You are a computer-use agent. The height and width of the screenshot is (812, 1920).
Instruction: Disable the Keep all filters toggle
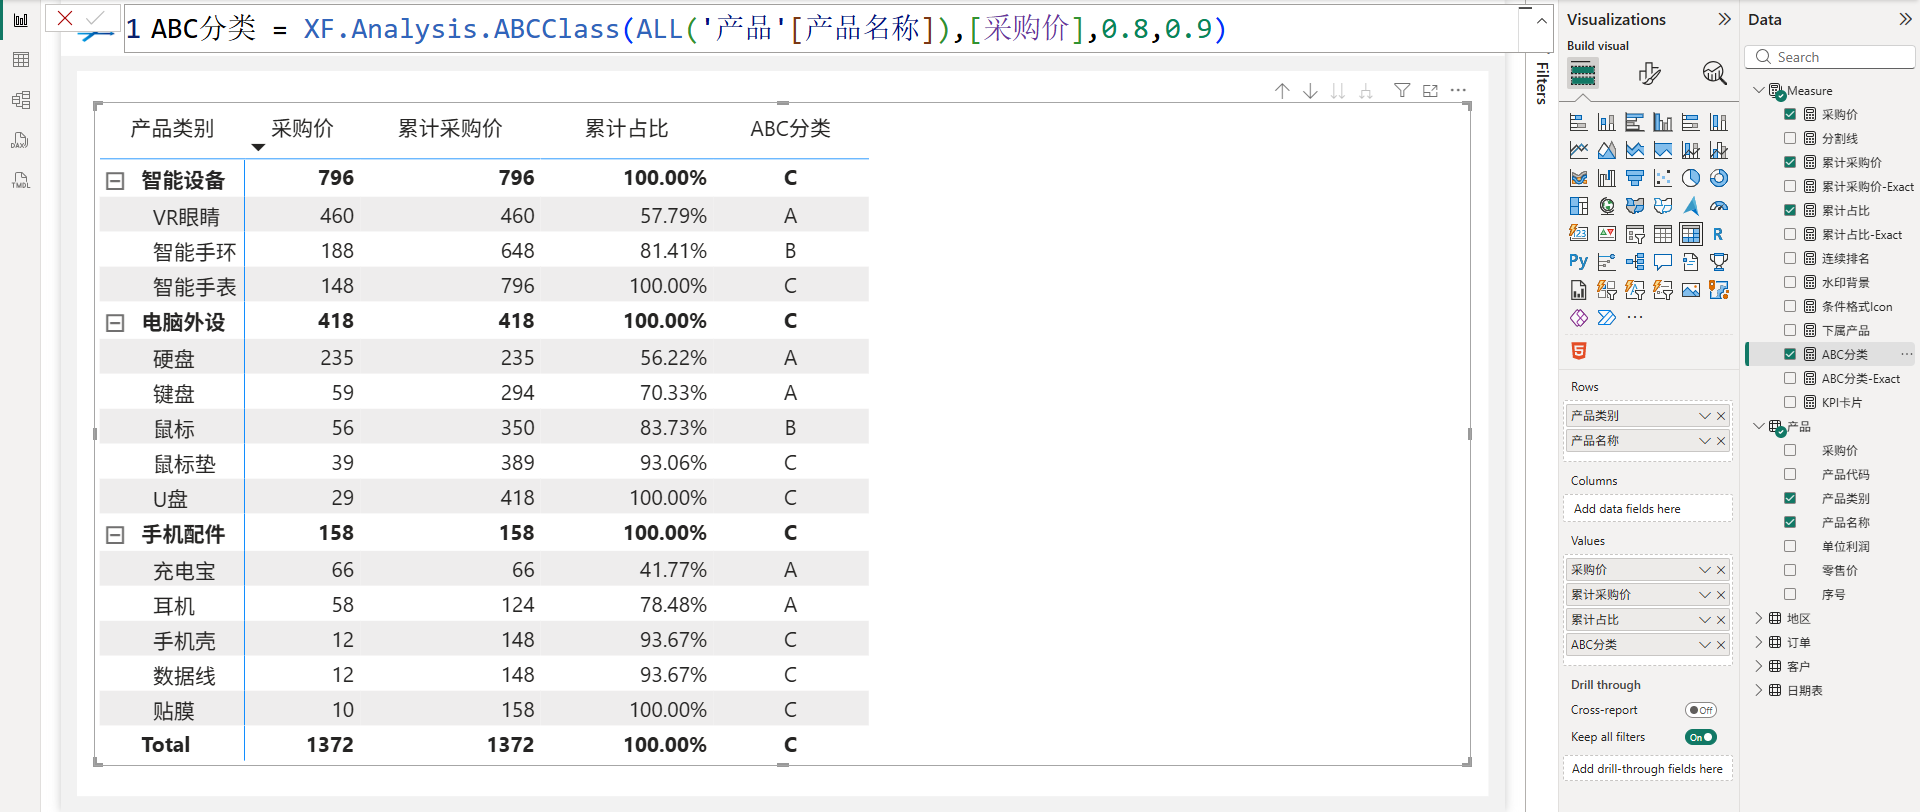(1700, 737)
